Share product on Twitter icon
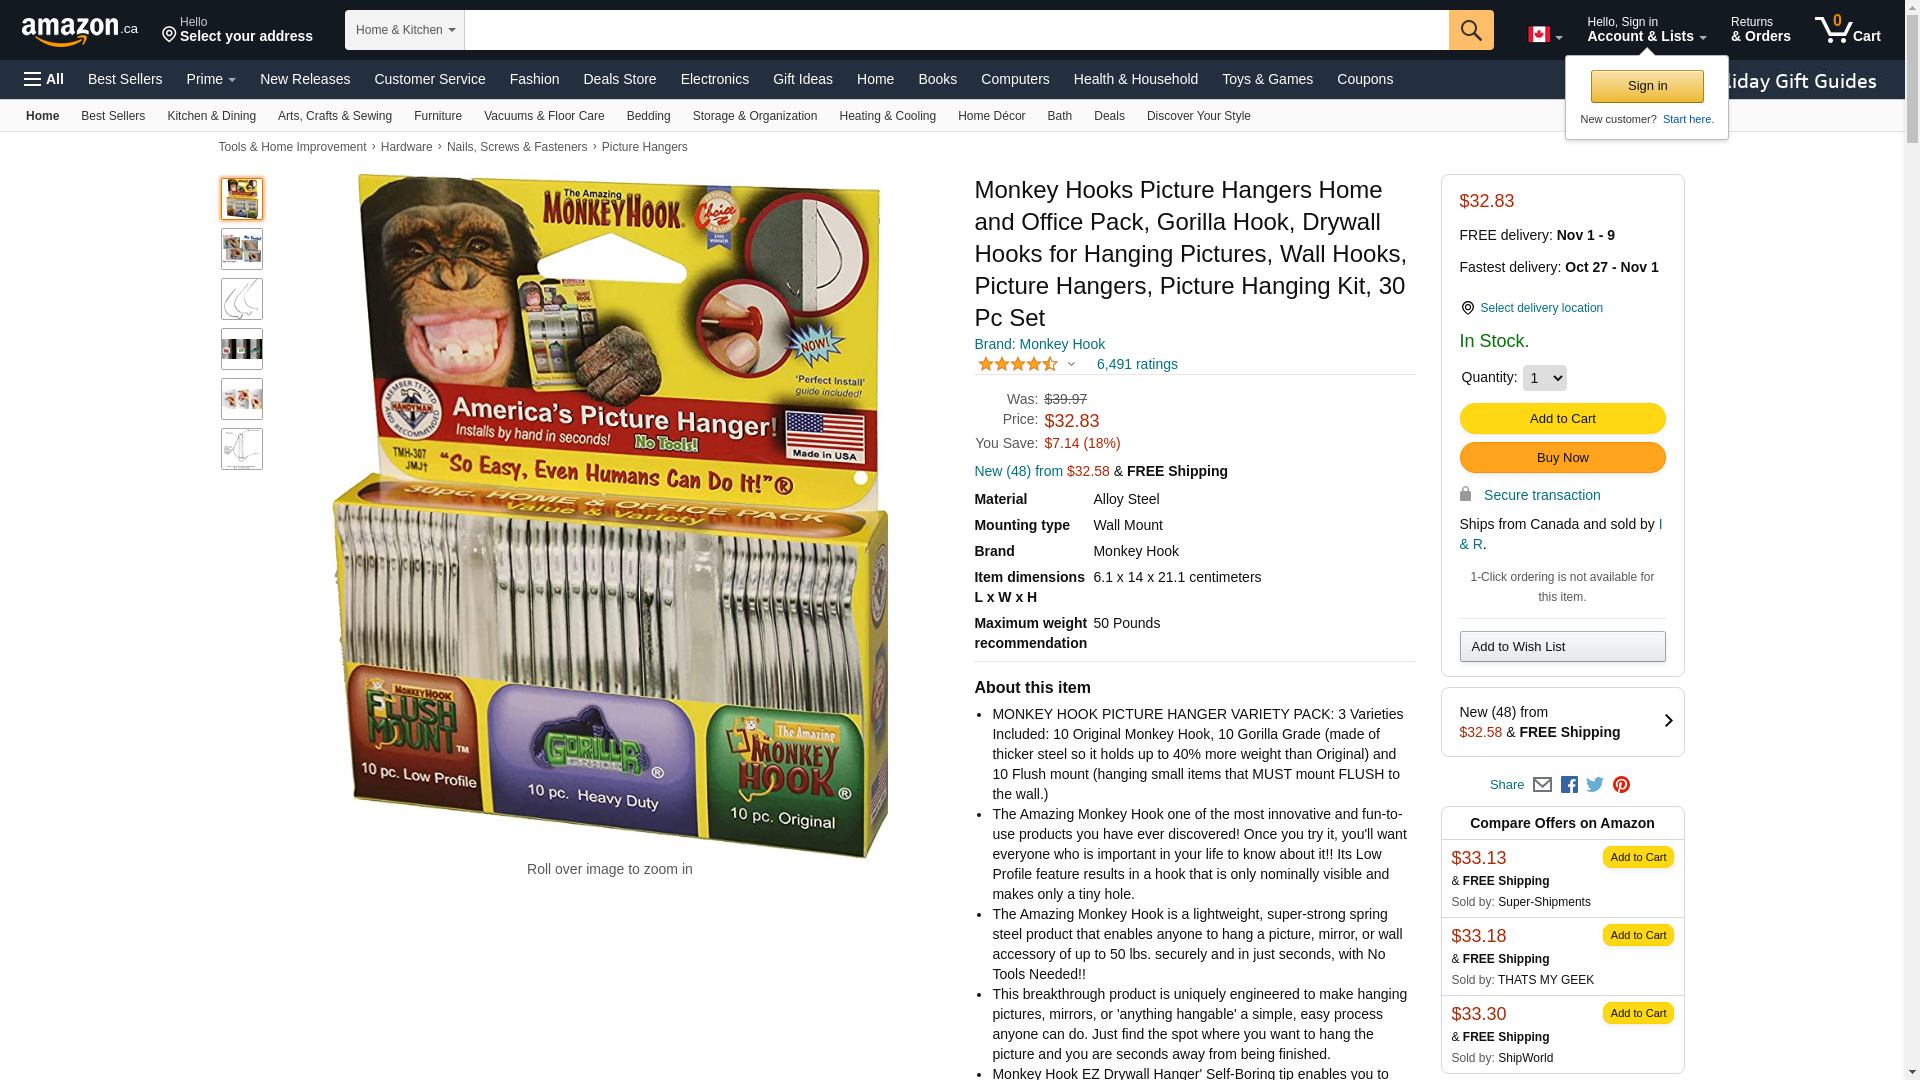The height and width of the screenshot is (1080, 1920). coord(1595,785)
